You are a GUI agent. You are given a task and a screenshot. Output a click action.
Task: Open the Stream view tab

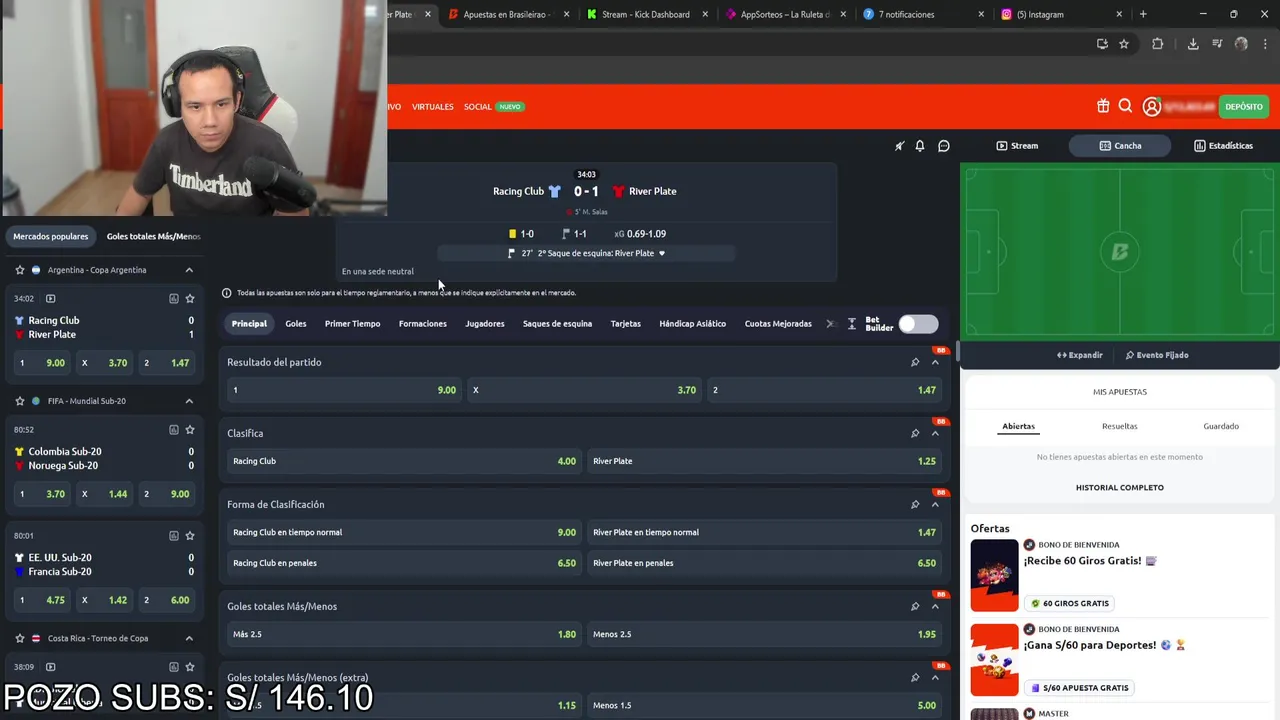click(x=1017, y=146)
